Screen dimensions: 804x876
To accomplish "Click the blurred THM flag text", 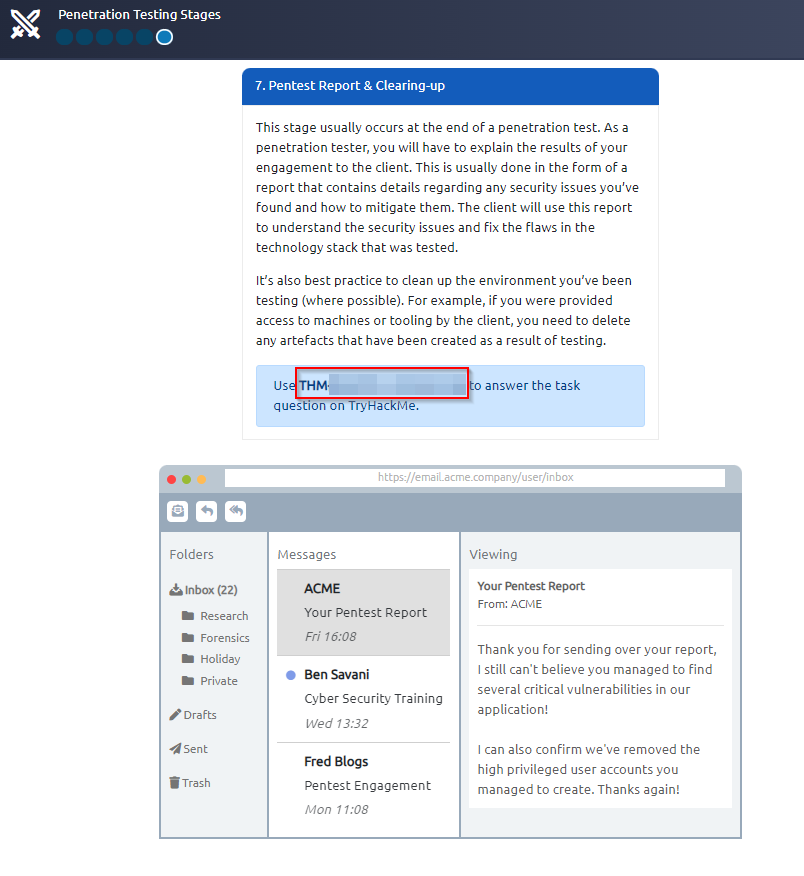I will [384, 384].
